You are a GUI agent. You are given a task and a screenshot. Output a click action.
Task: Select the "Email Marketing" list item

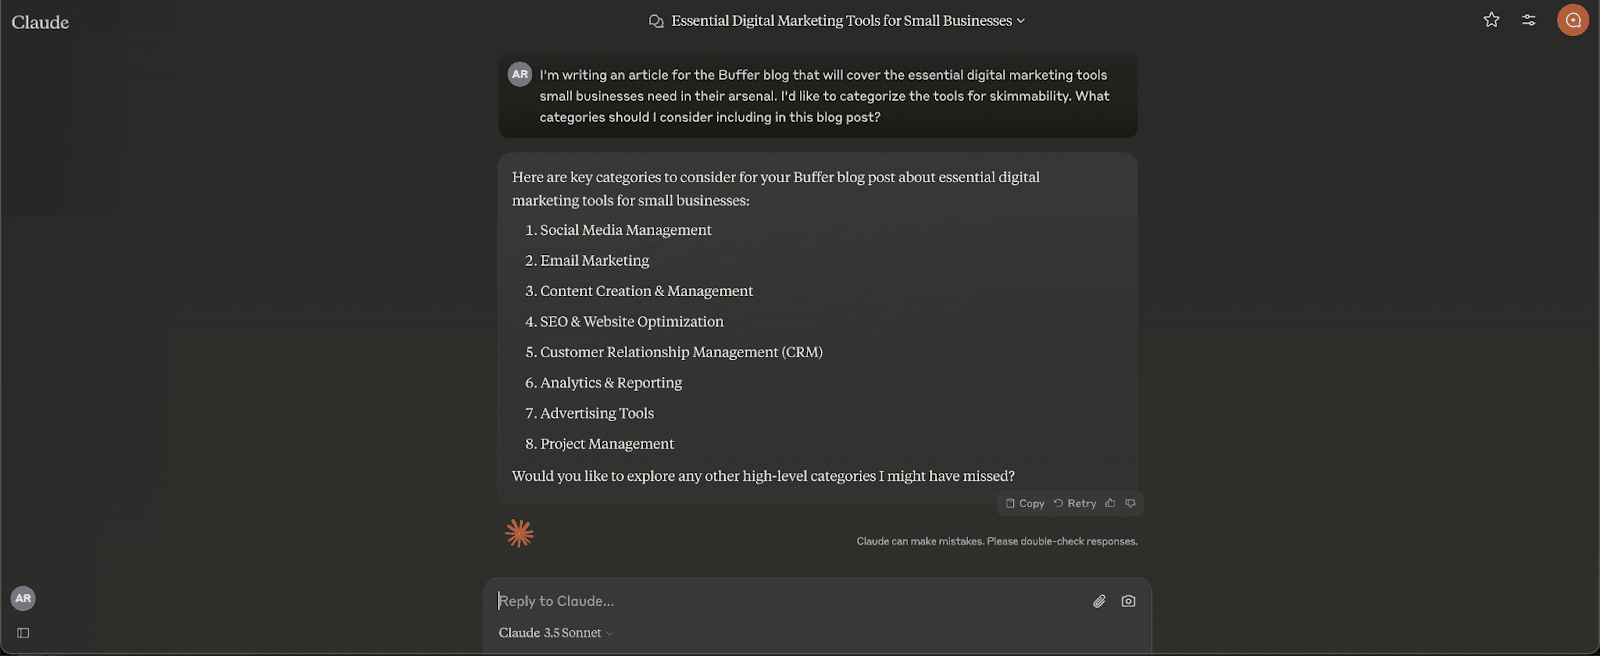click(595, 260)
